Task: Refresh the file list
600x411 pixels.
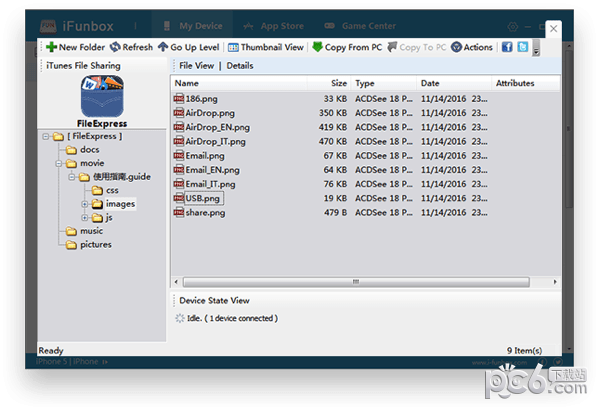Action: tap(131, 47)
